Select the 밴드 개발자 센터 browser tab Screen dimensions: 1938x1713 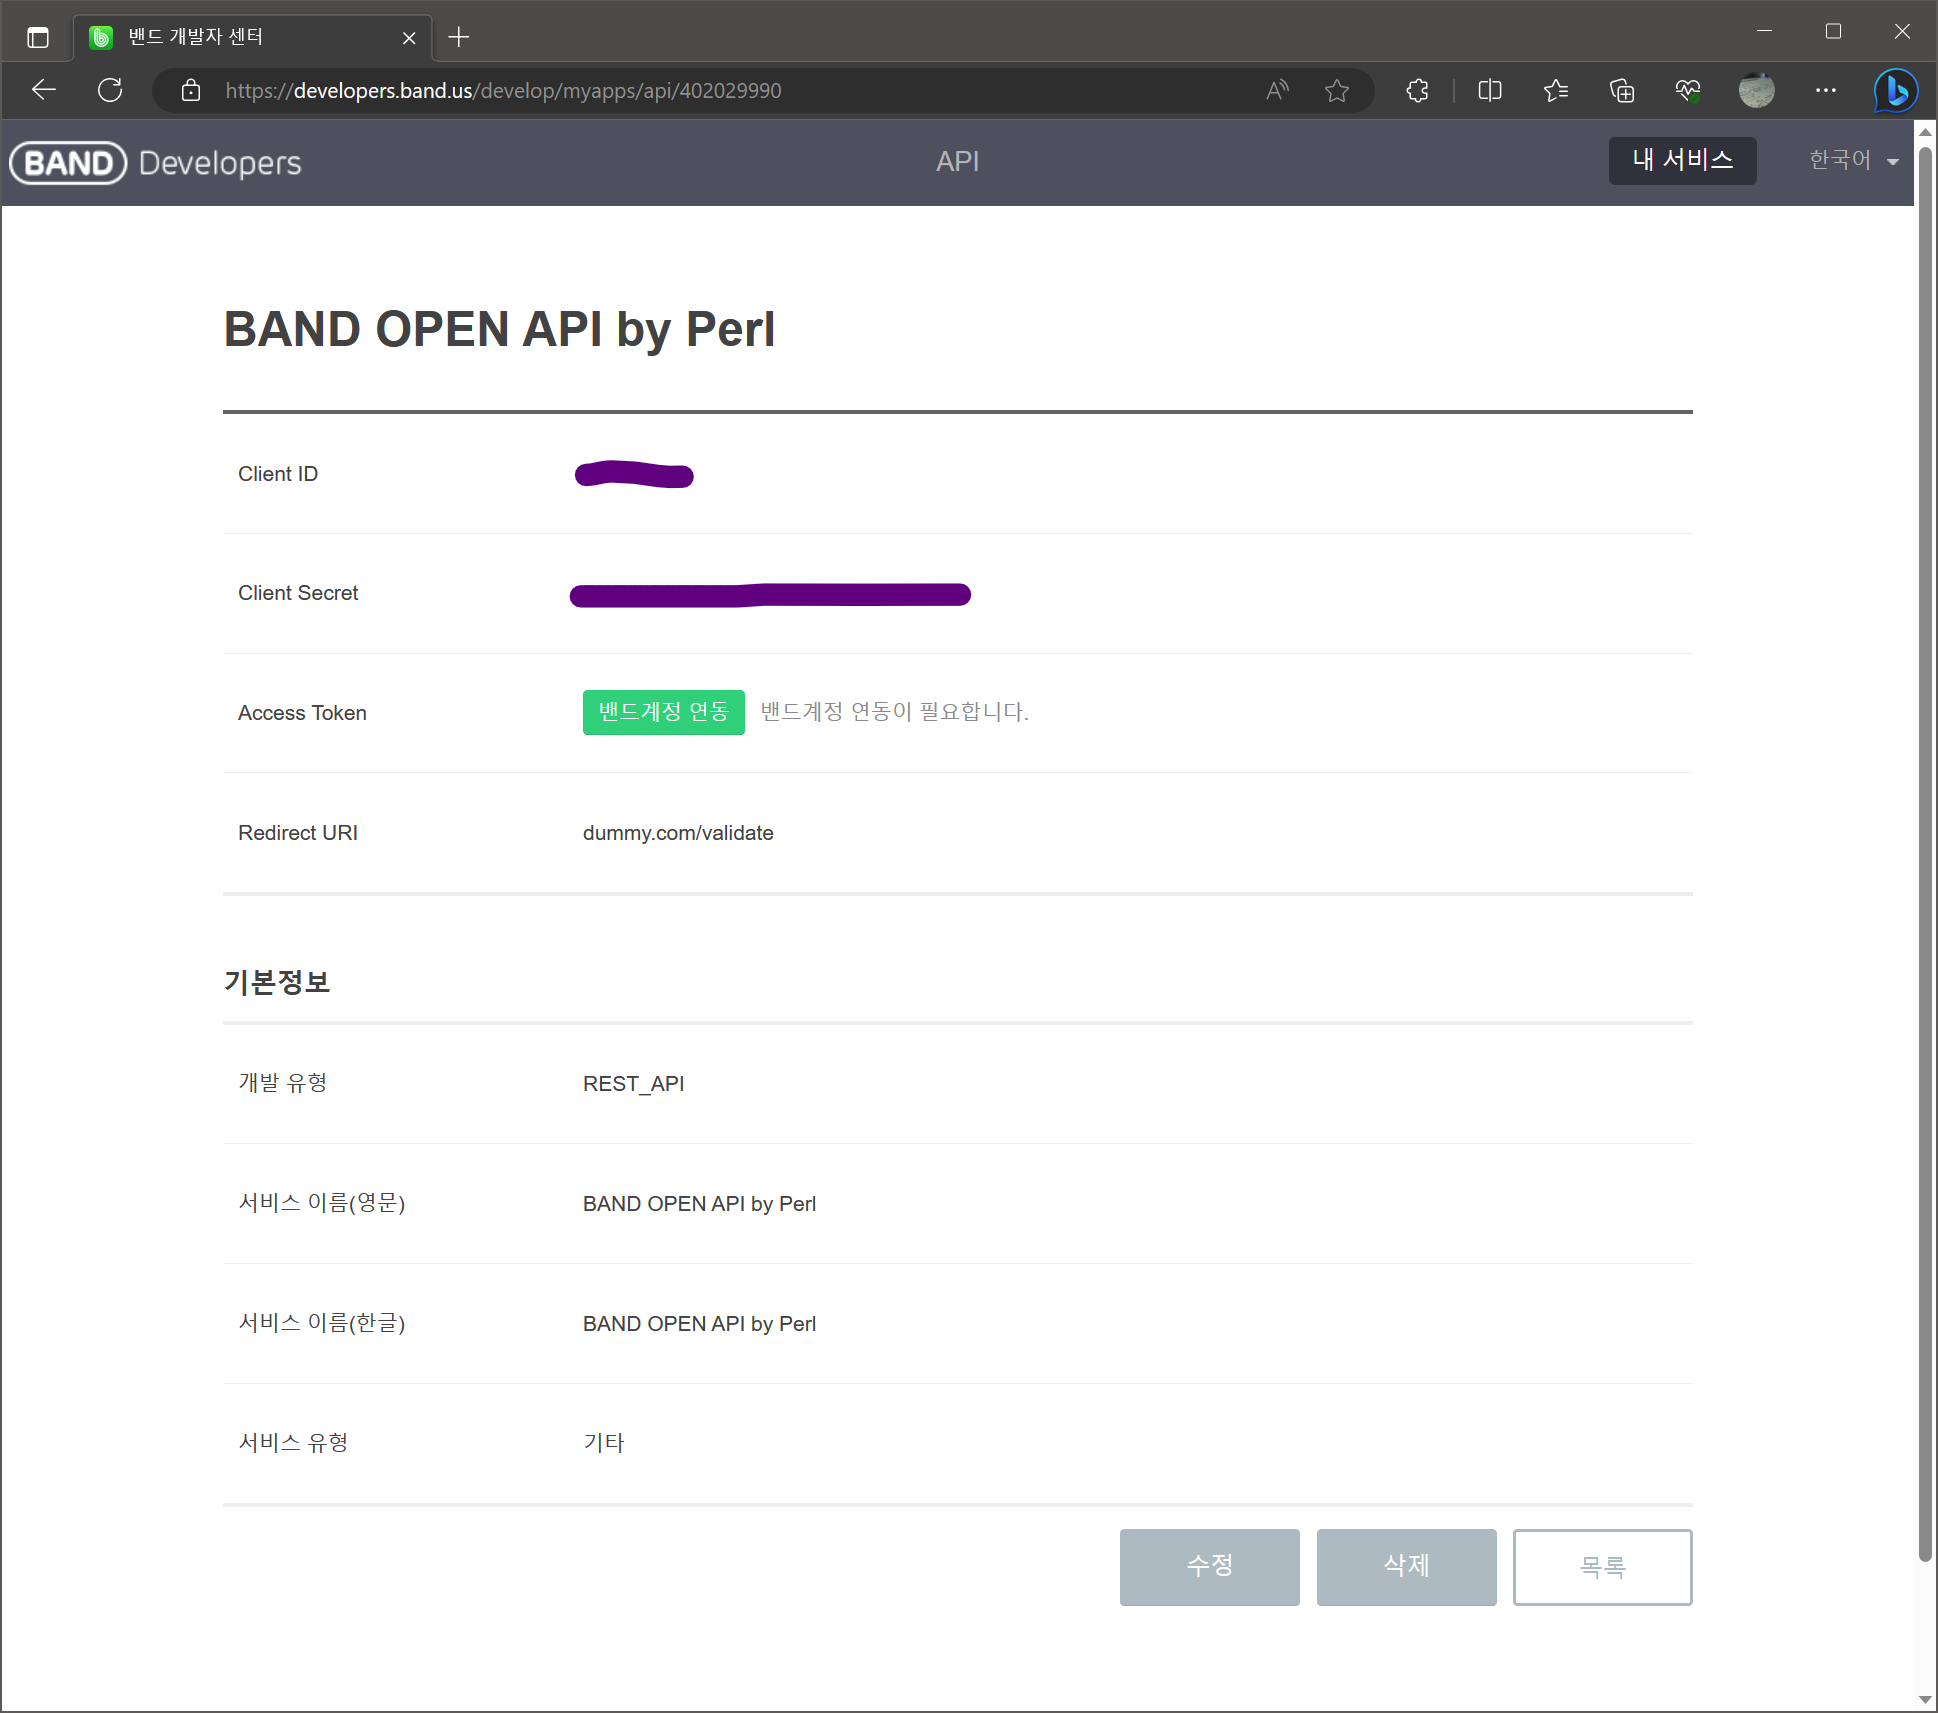[253, 38]
